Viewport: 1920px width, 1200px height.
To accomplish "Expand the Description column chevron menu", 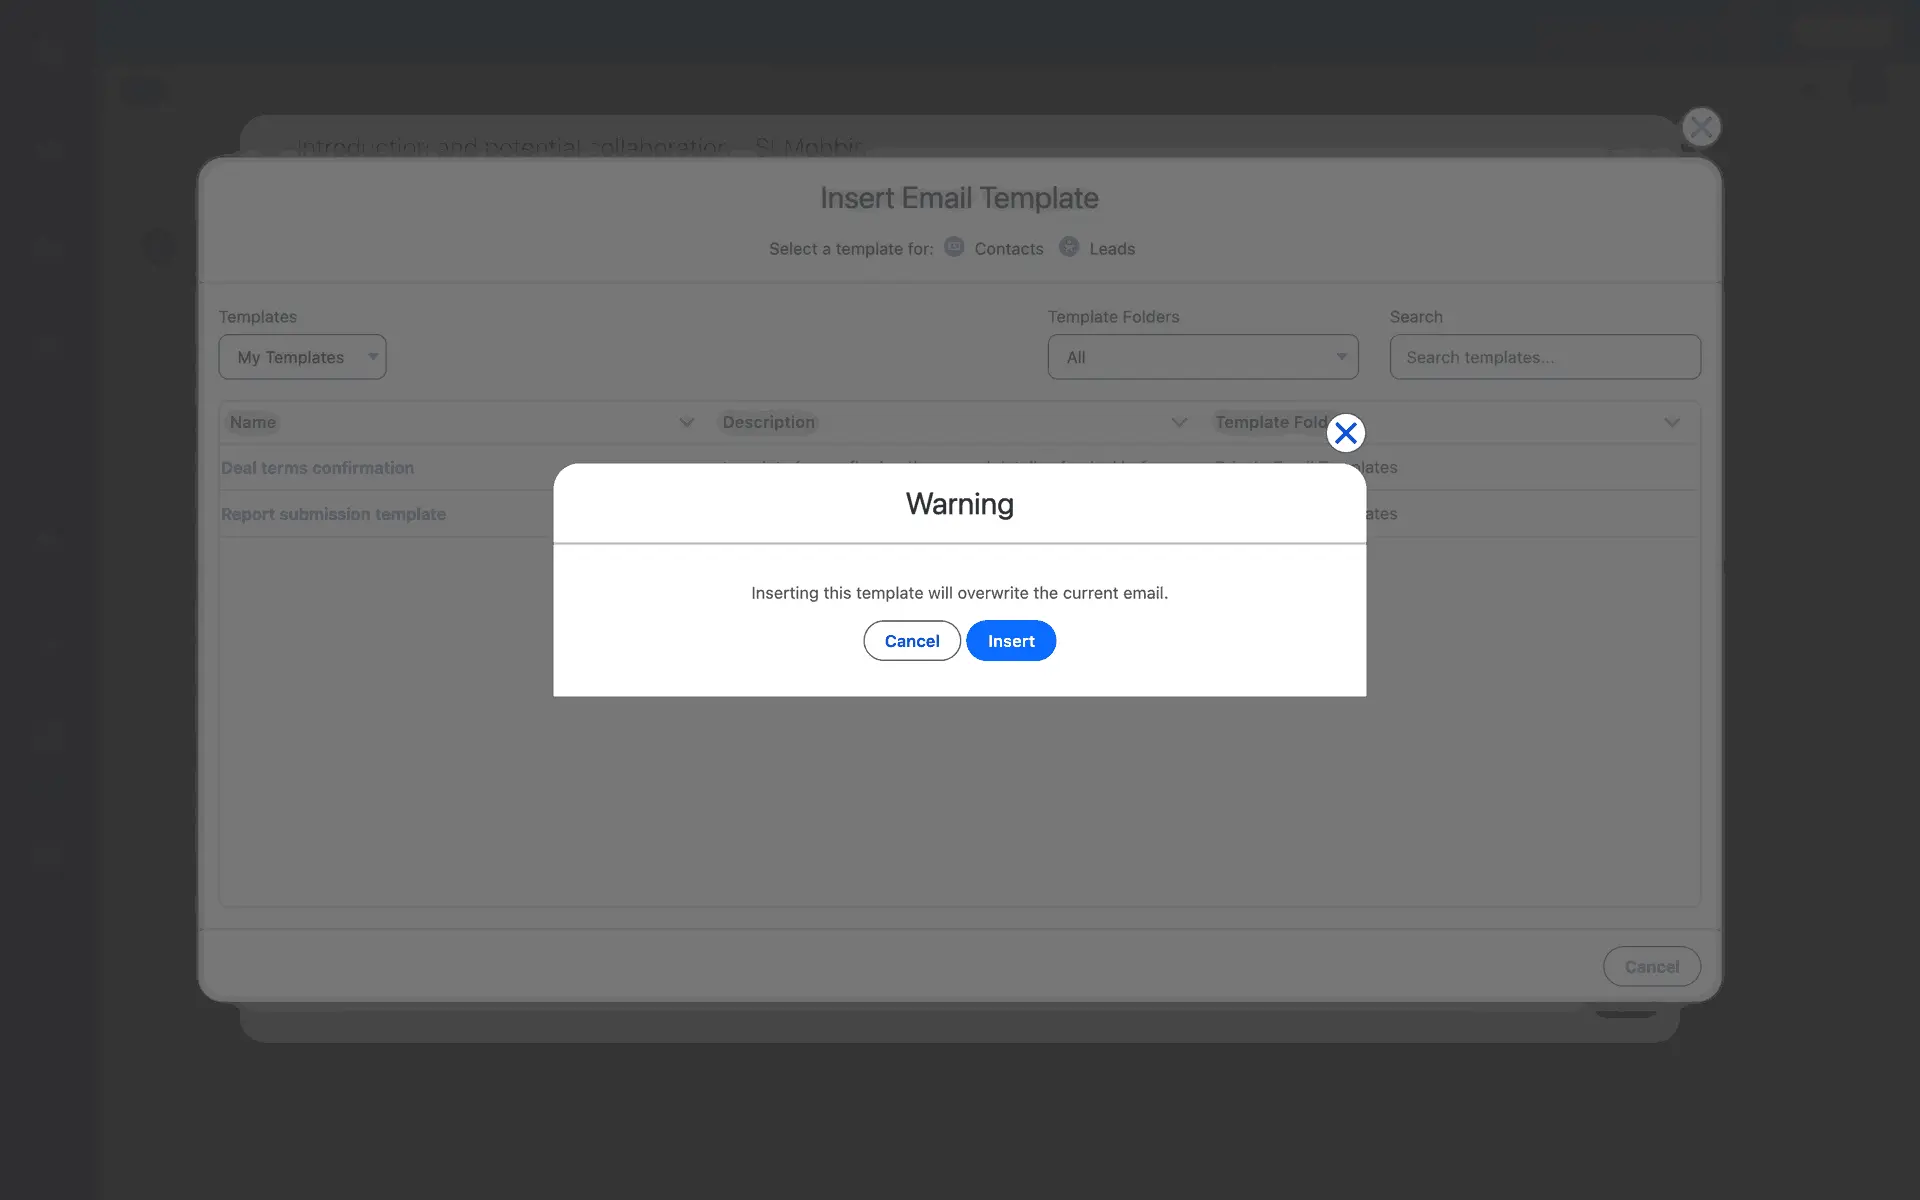I will coord(1179,422).
